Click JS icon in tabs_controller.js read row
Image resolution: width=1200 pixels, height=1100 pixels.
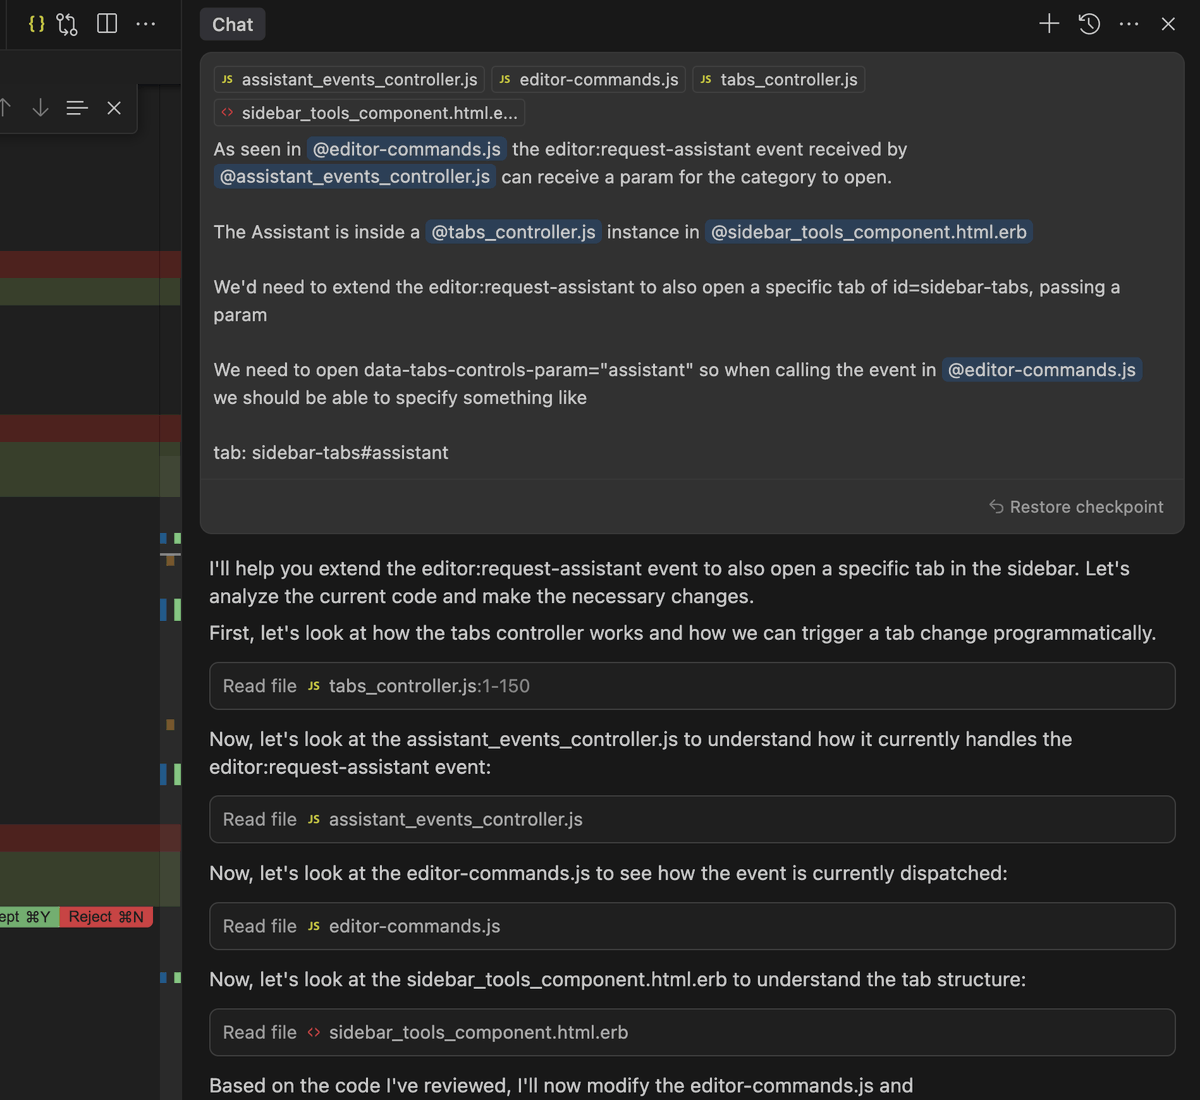pyautogui.click(x=314, y=686)
